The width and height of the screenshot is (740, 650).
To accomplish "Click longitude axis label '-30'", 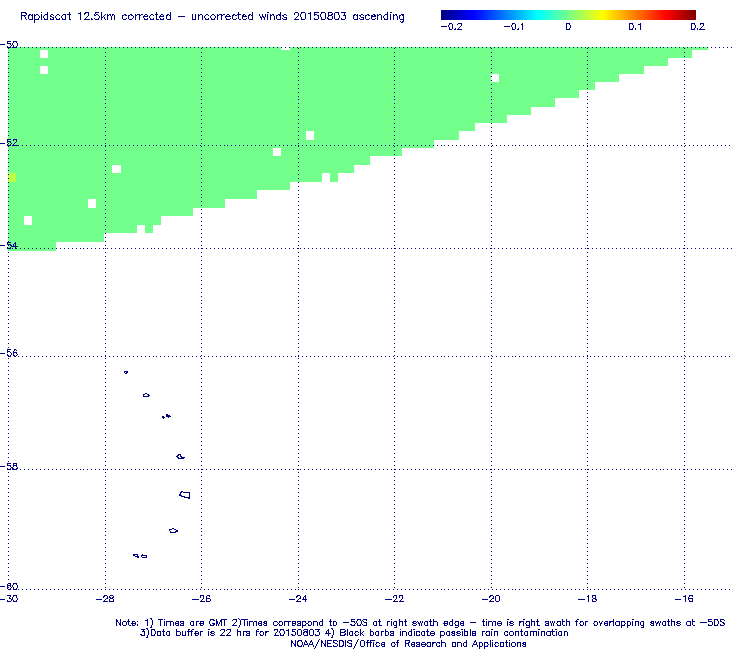I will coord(9,599).
